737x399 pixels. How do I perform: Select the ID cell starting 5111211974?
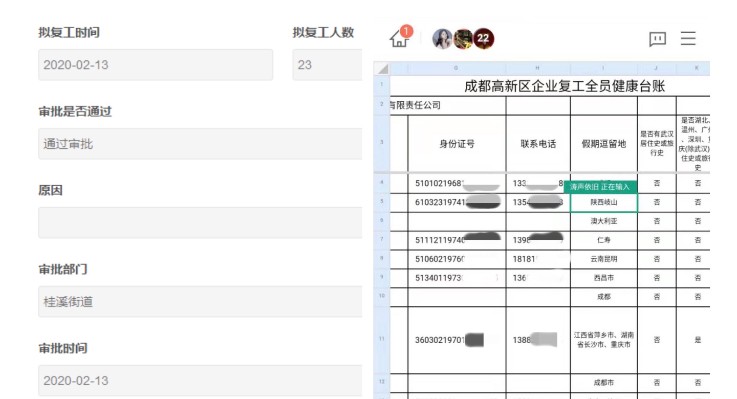[457, 240]
